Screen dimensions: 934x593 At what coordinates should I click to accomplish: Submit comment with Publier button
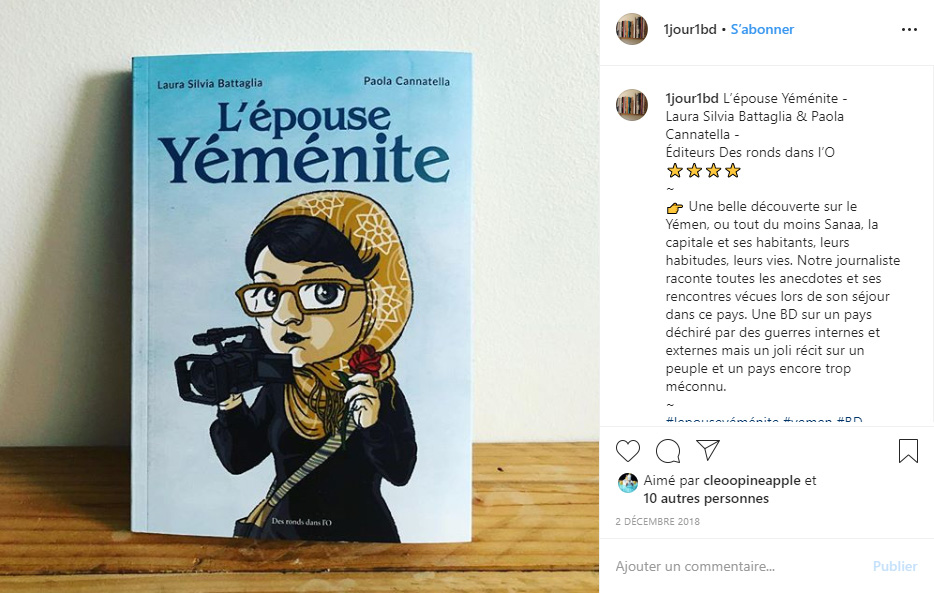(895, 566)
